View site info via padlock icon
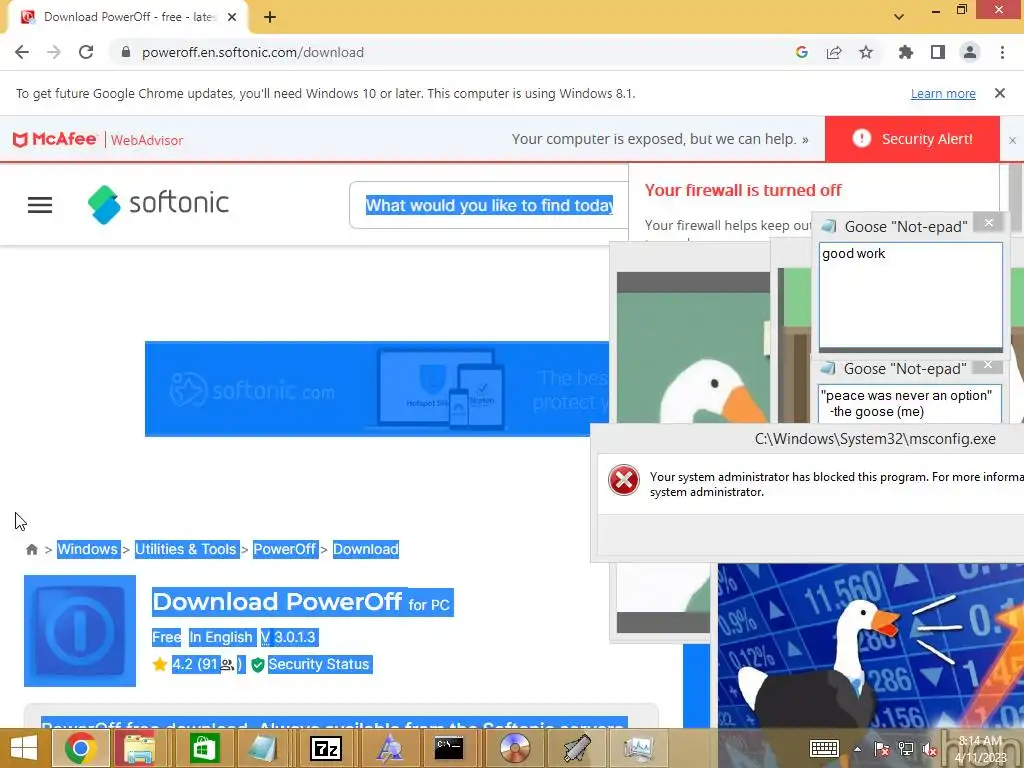Viewport: 1024px width, 768px height. (x=126, y=52)
